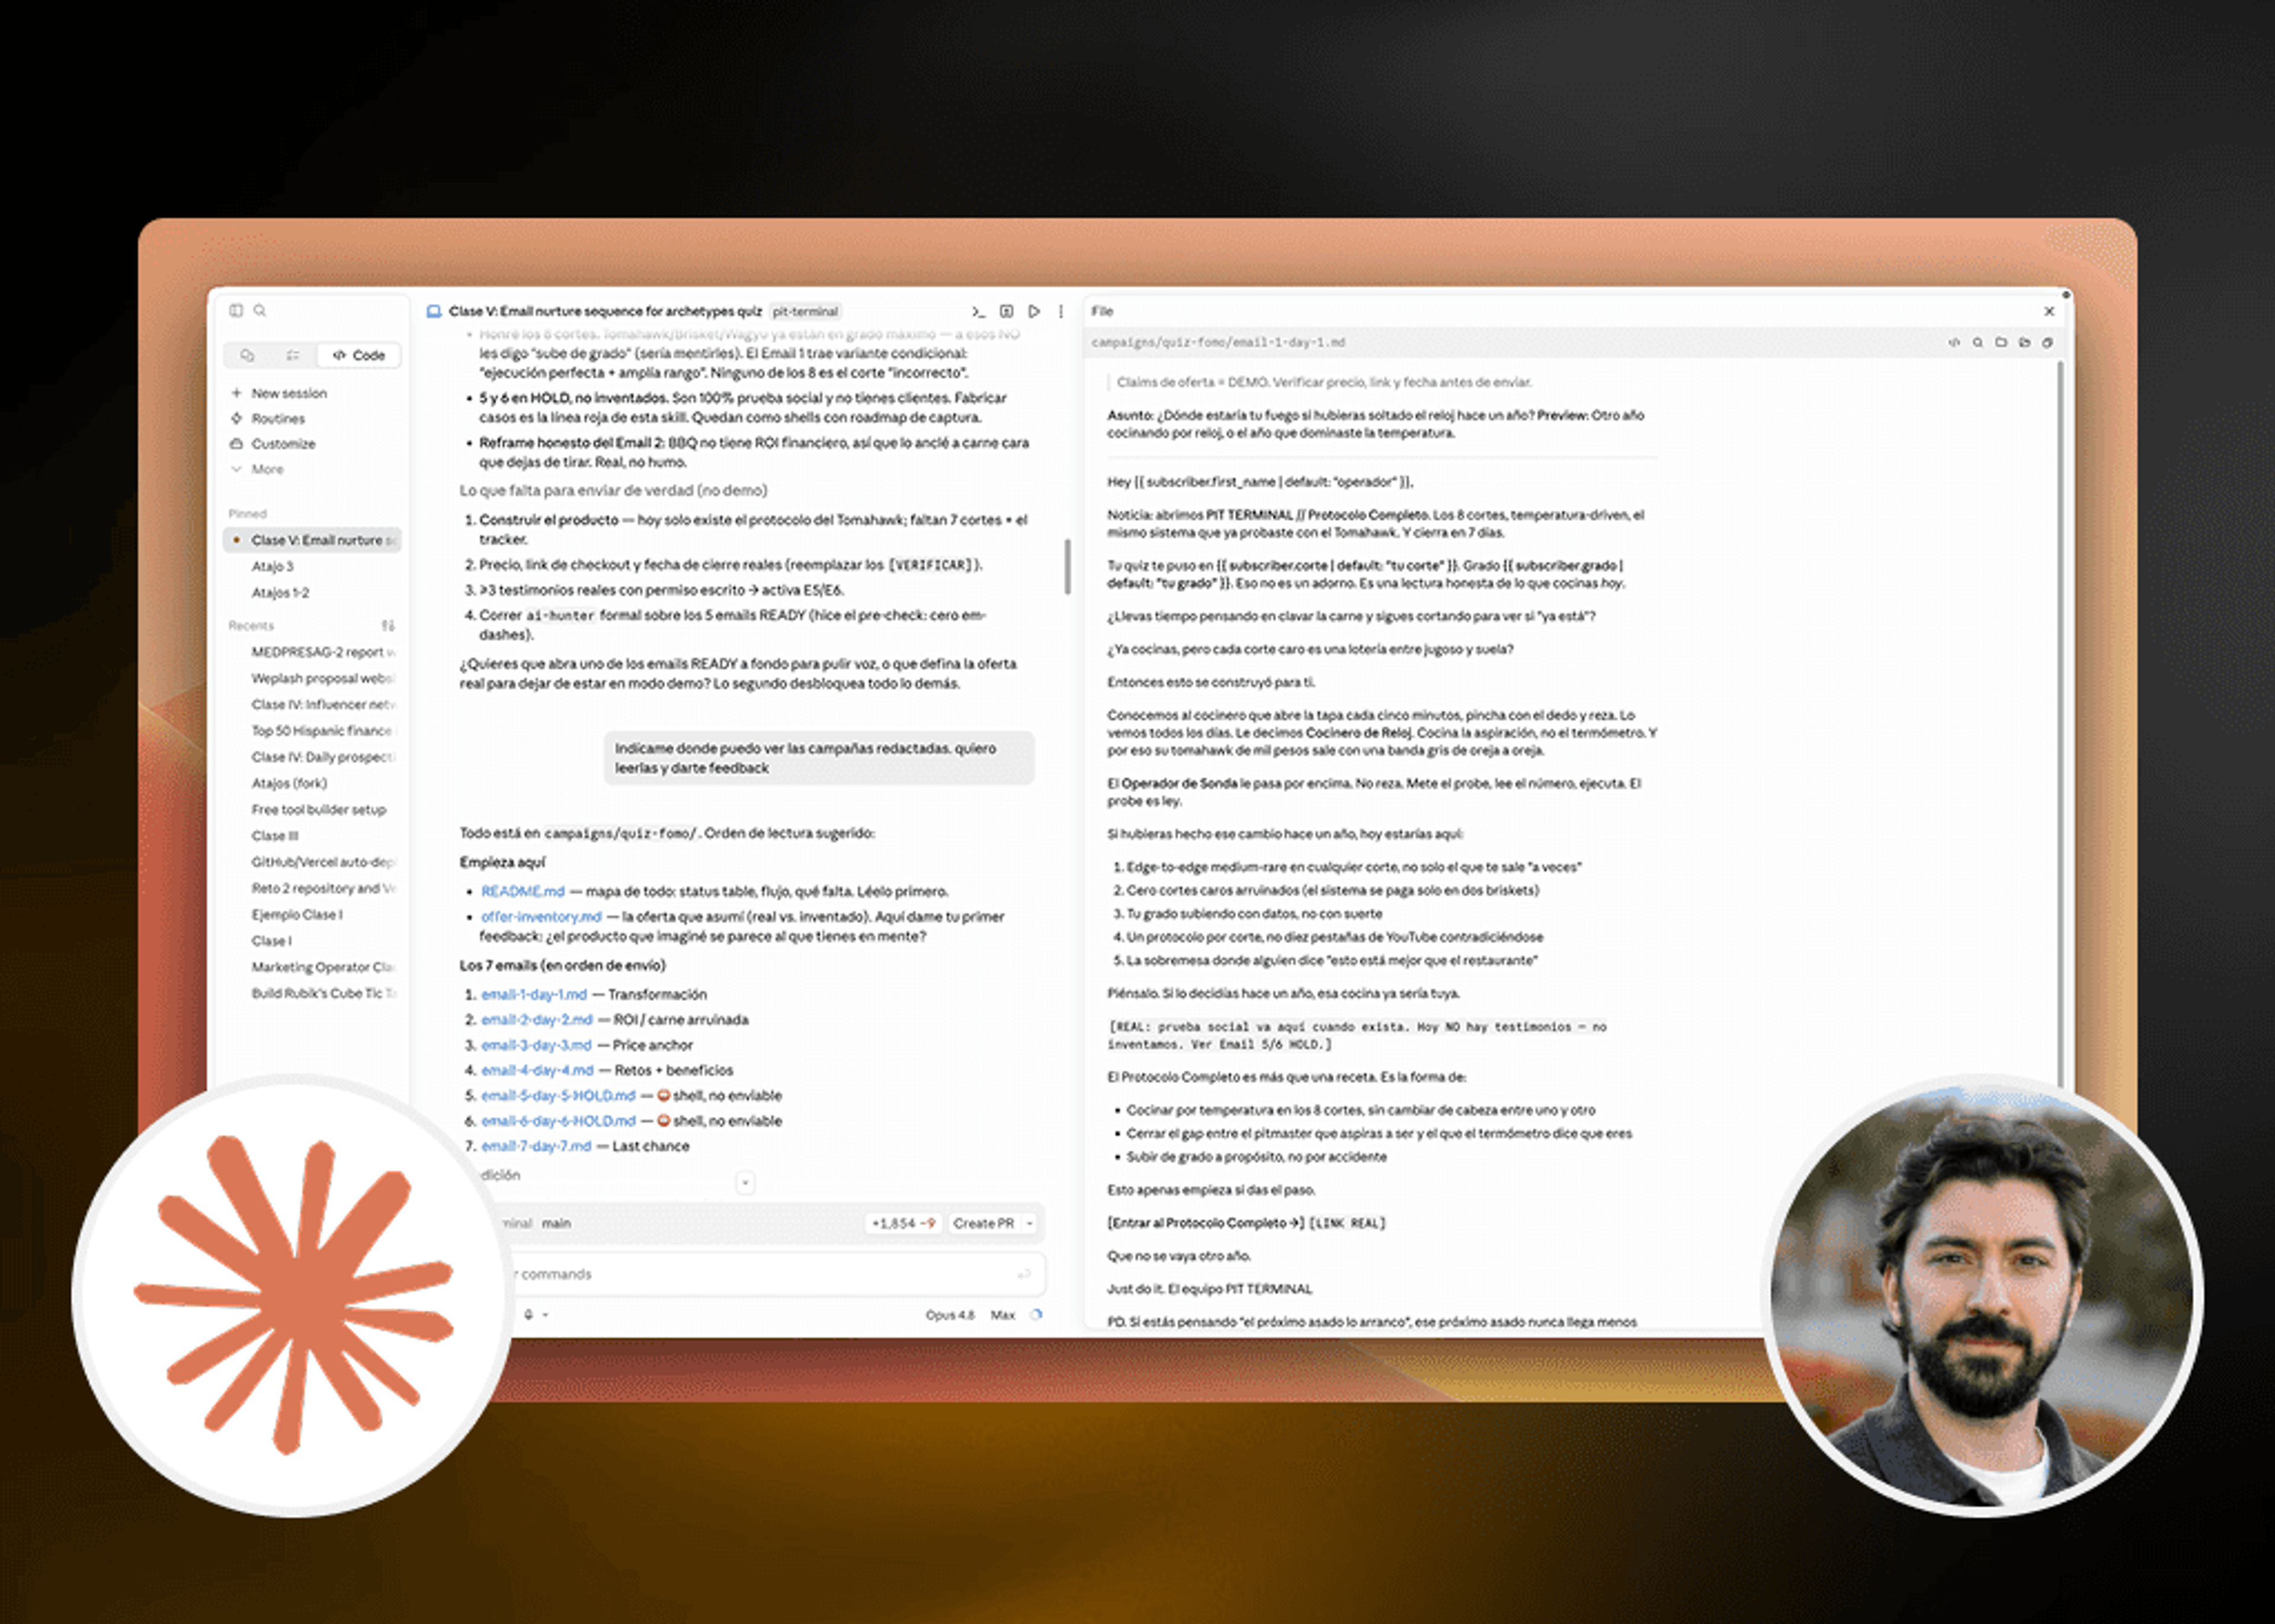Open the sidebar search magnifier
The width and height of the screenshot is (2275, 1624).
[260, 311]
